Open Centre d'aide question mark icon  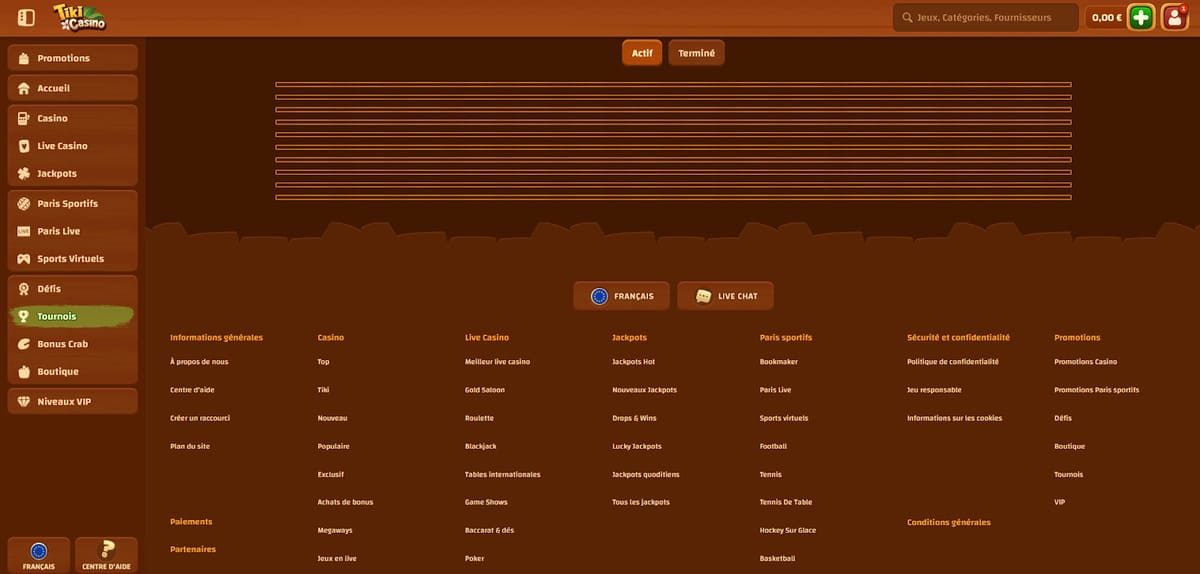tap(106, 555)
